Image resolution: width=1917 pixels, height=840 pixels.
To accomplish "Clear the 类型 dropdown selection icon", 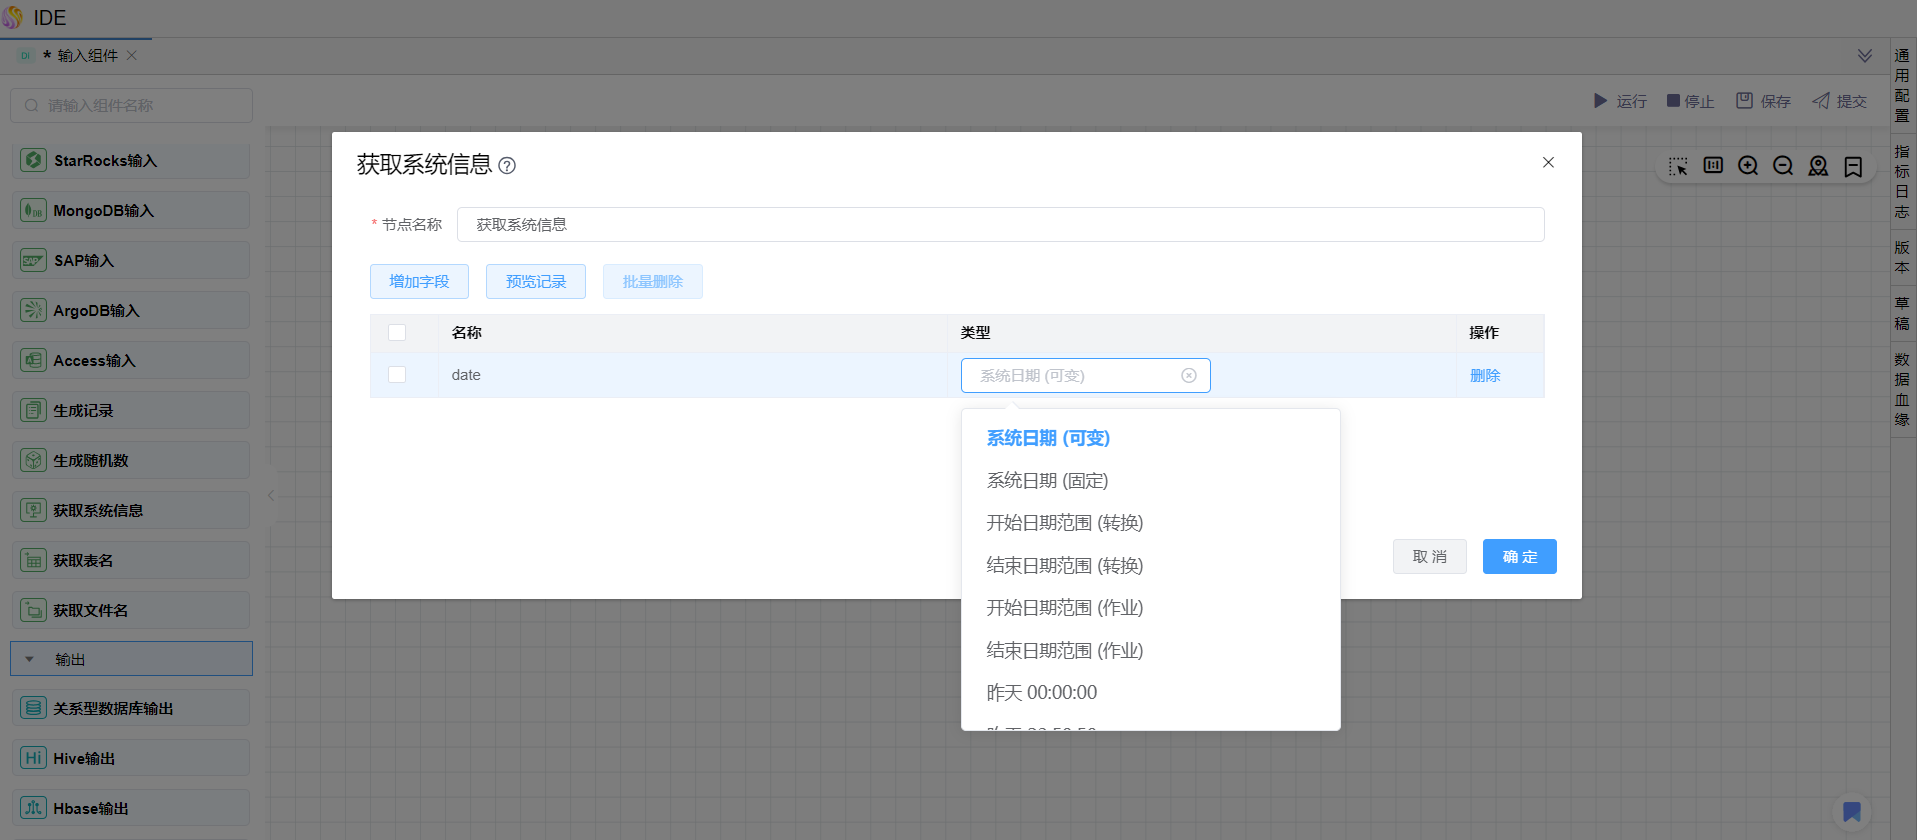I will pyautogui.click(x=1188, y=376).
